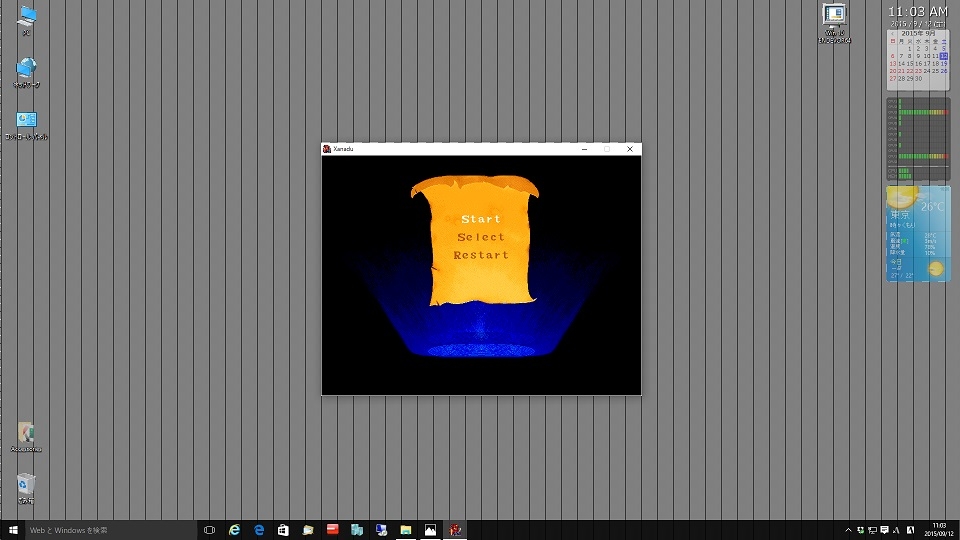Screen dimensions: 960x540
Task: Select day 30 in calendar gadget
Action: [x=918, y=78]
